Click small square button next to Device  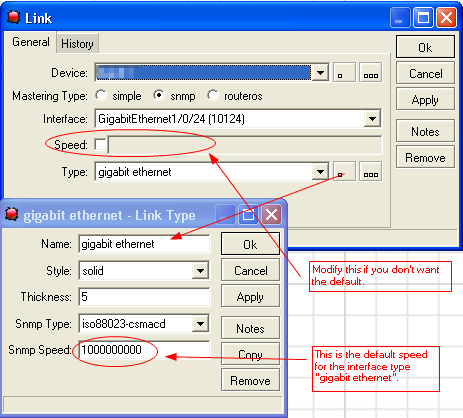pyautogui.click(x=344, y=72)
